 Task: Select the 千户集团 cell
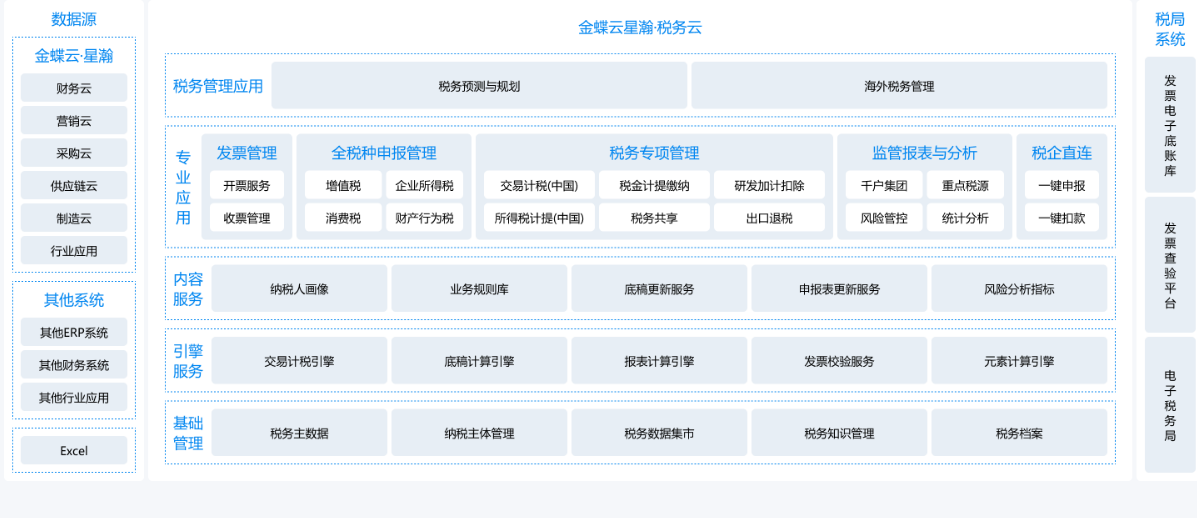884,185
